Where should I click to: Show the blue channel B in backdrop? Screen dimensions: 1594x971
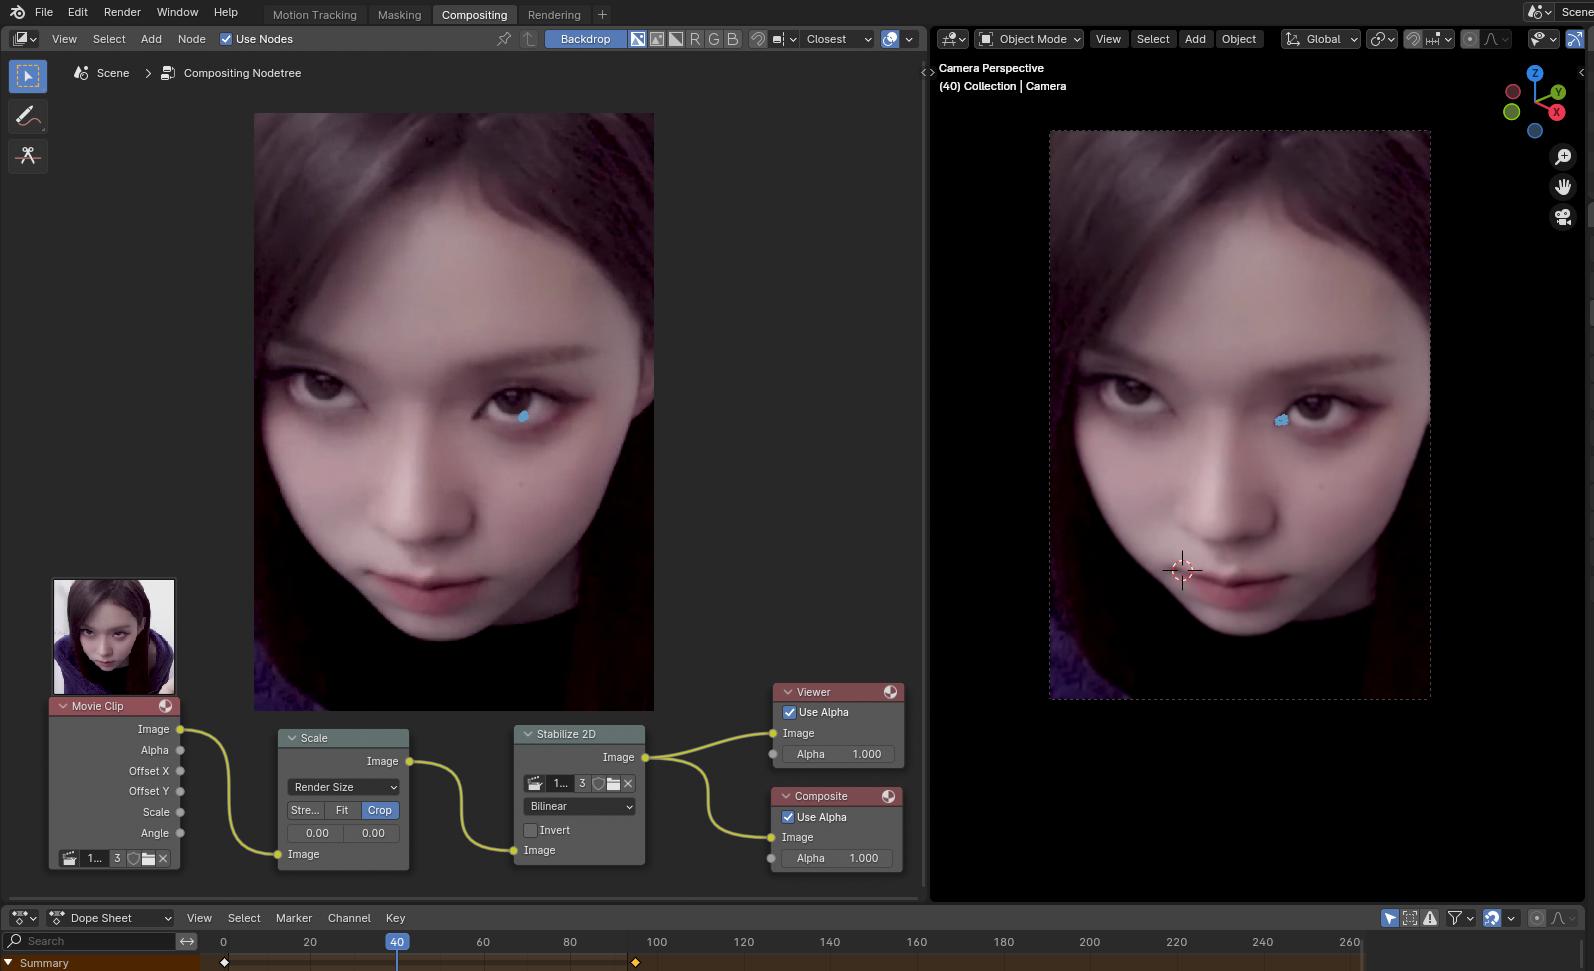pyautogui.click(x=733, y=39)
